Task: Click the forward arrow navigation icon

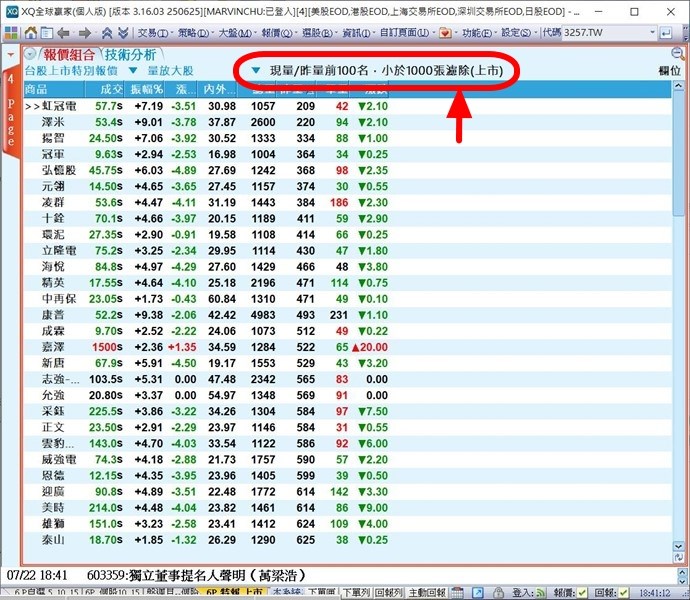Action: [86, 32]
